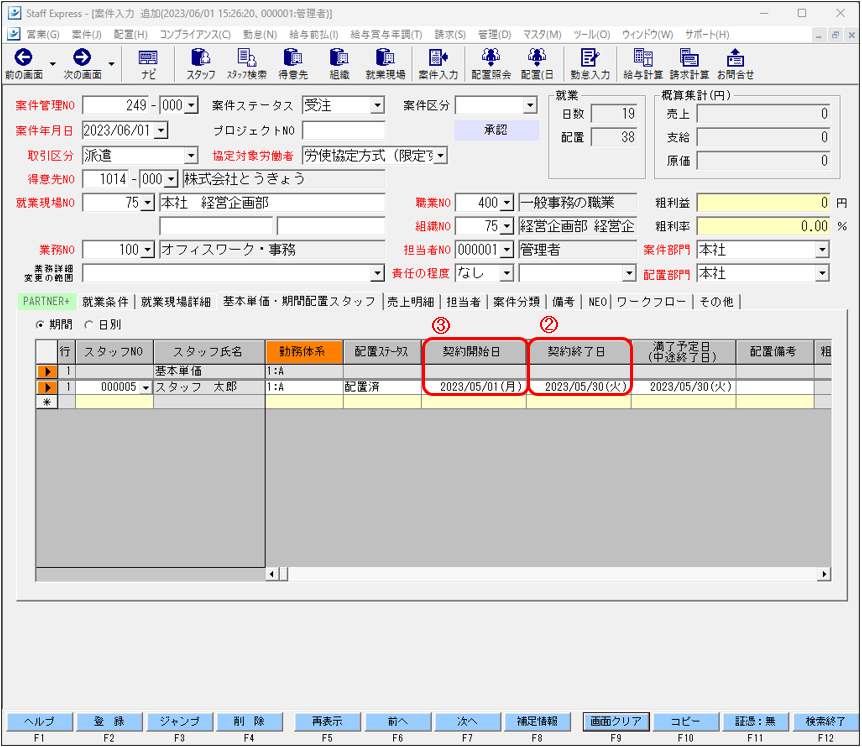Click the 画面クリア F9 button

pos(616,721)
